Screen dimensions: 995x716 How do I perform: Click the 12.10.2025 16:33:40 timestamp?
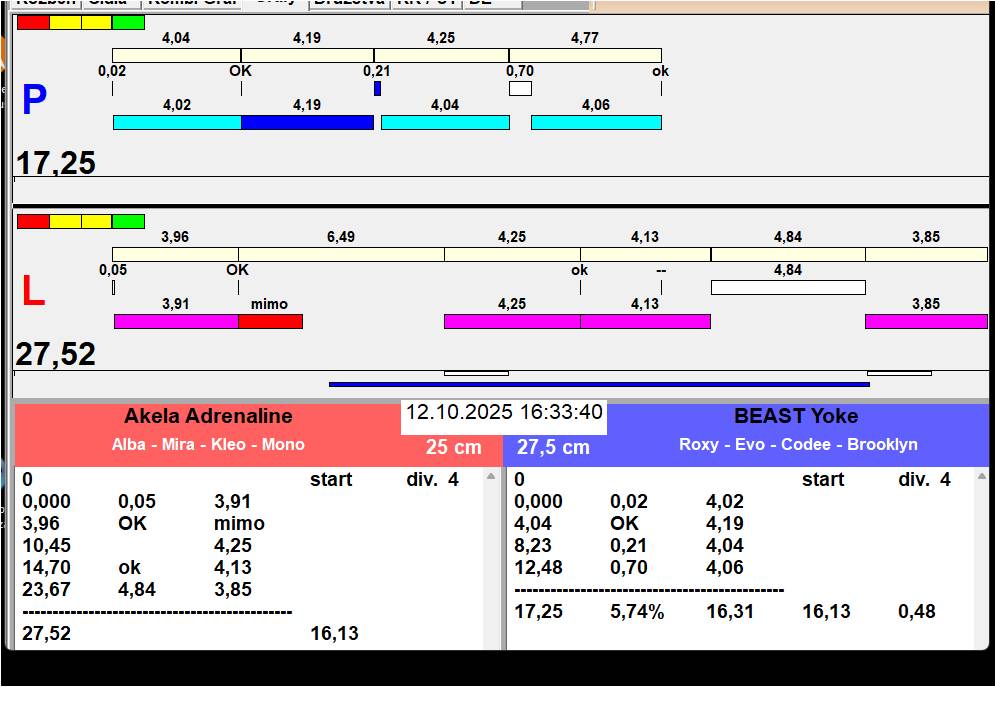tap(504, 413)
